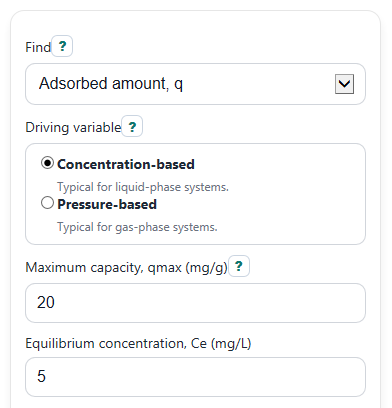Click the 'Driving variable' label
Image resolution: width=392 pixels, height=408 pixels.
[x=73, y=127]
